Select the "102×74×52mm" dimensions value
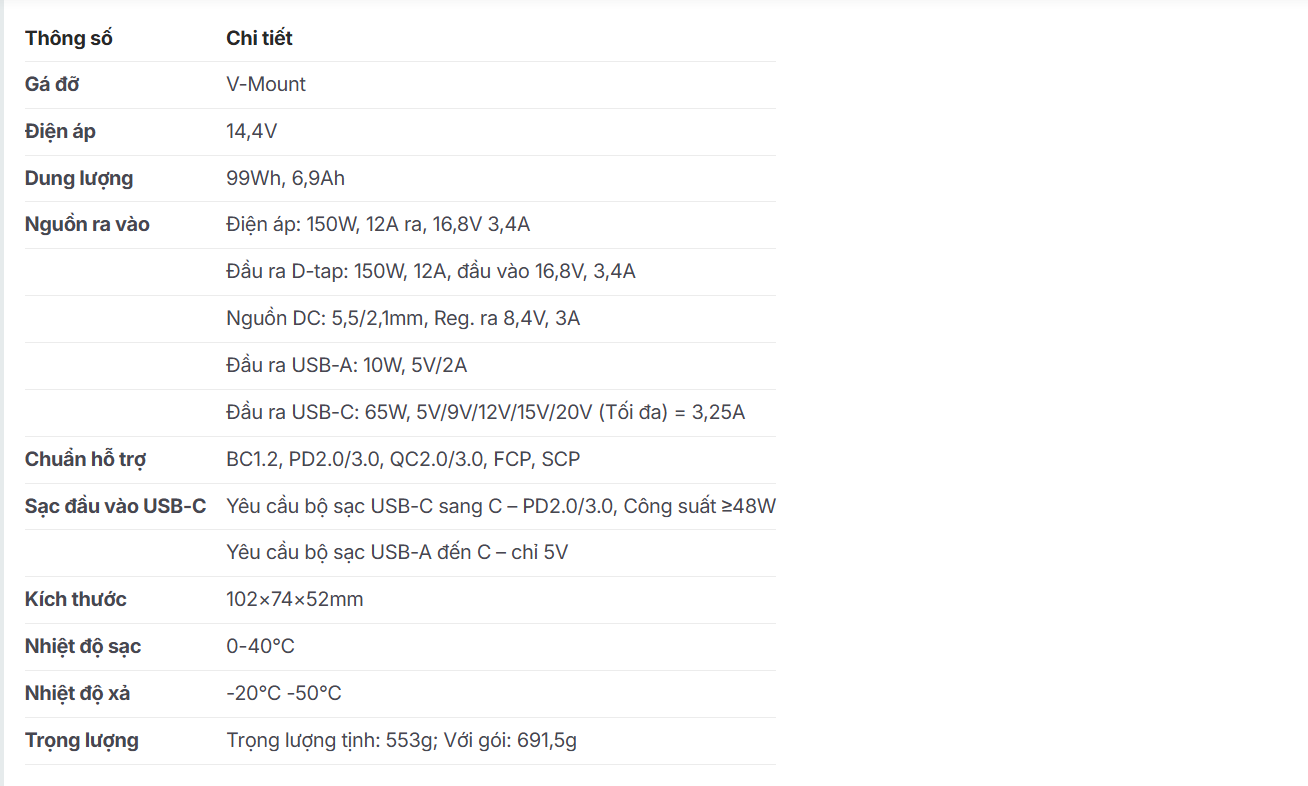The width and height of the screenshot is (1308, 786). pyautogui.click(x=295, y=599)
